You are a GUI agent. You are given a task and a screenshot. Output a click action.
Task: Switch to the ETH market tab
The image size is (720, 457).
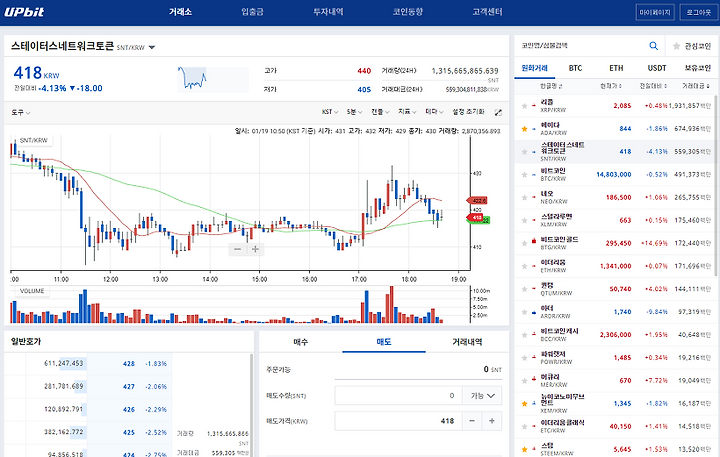tap(616, 68)
